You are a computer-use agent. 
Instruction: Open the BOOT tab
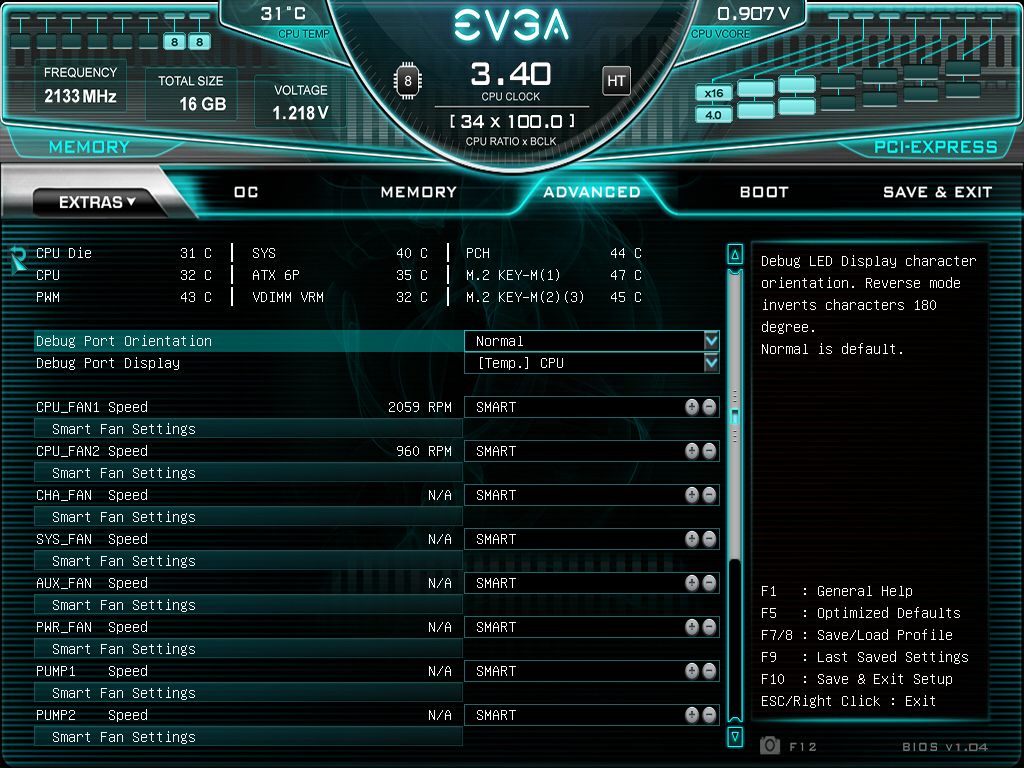(764, 192)
